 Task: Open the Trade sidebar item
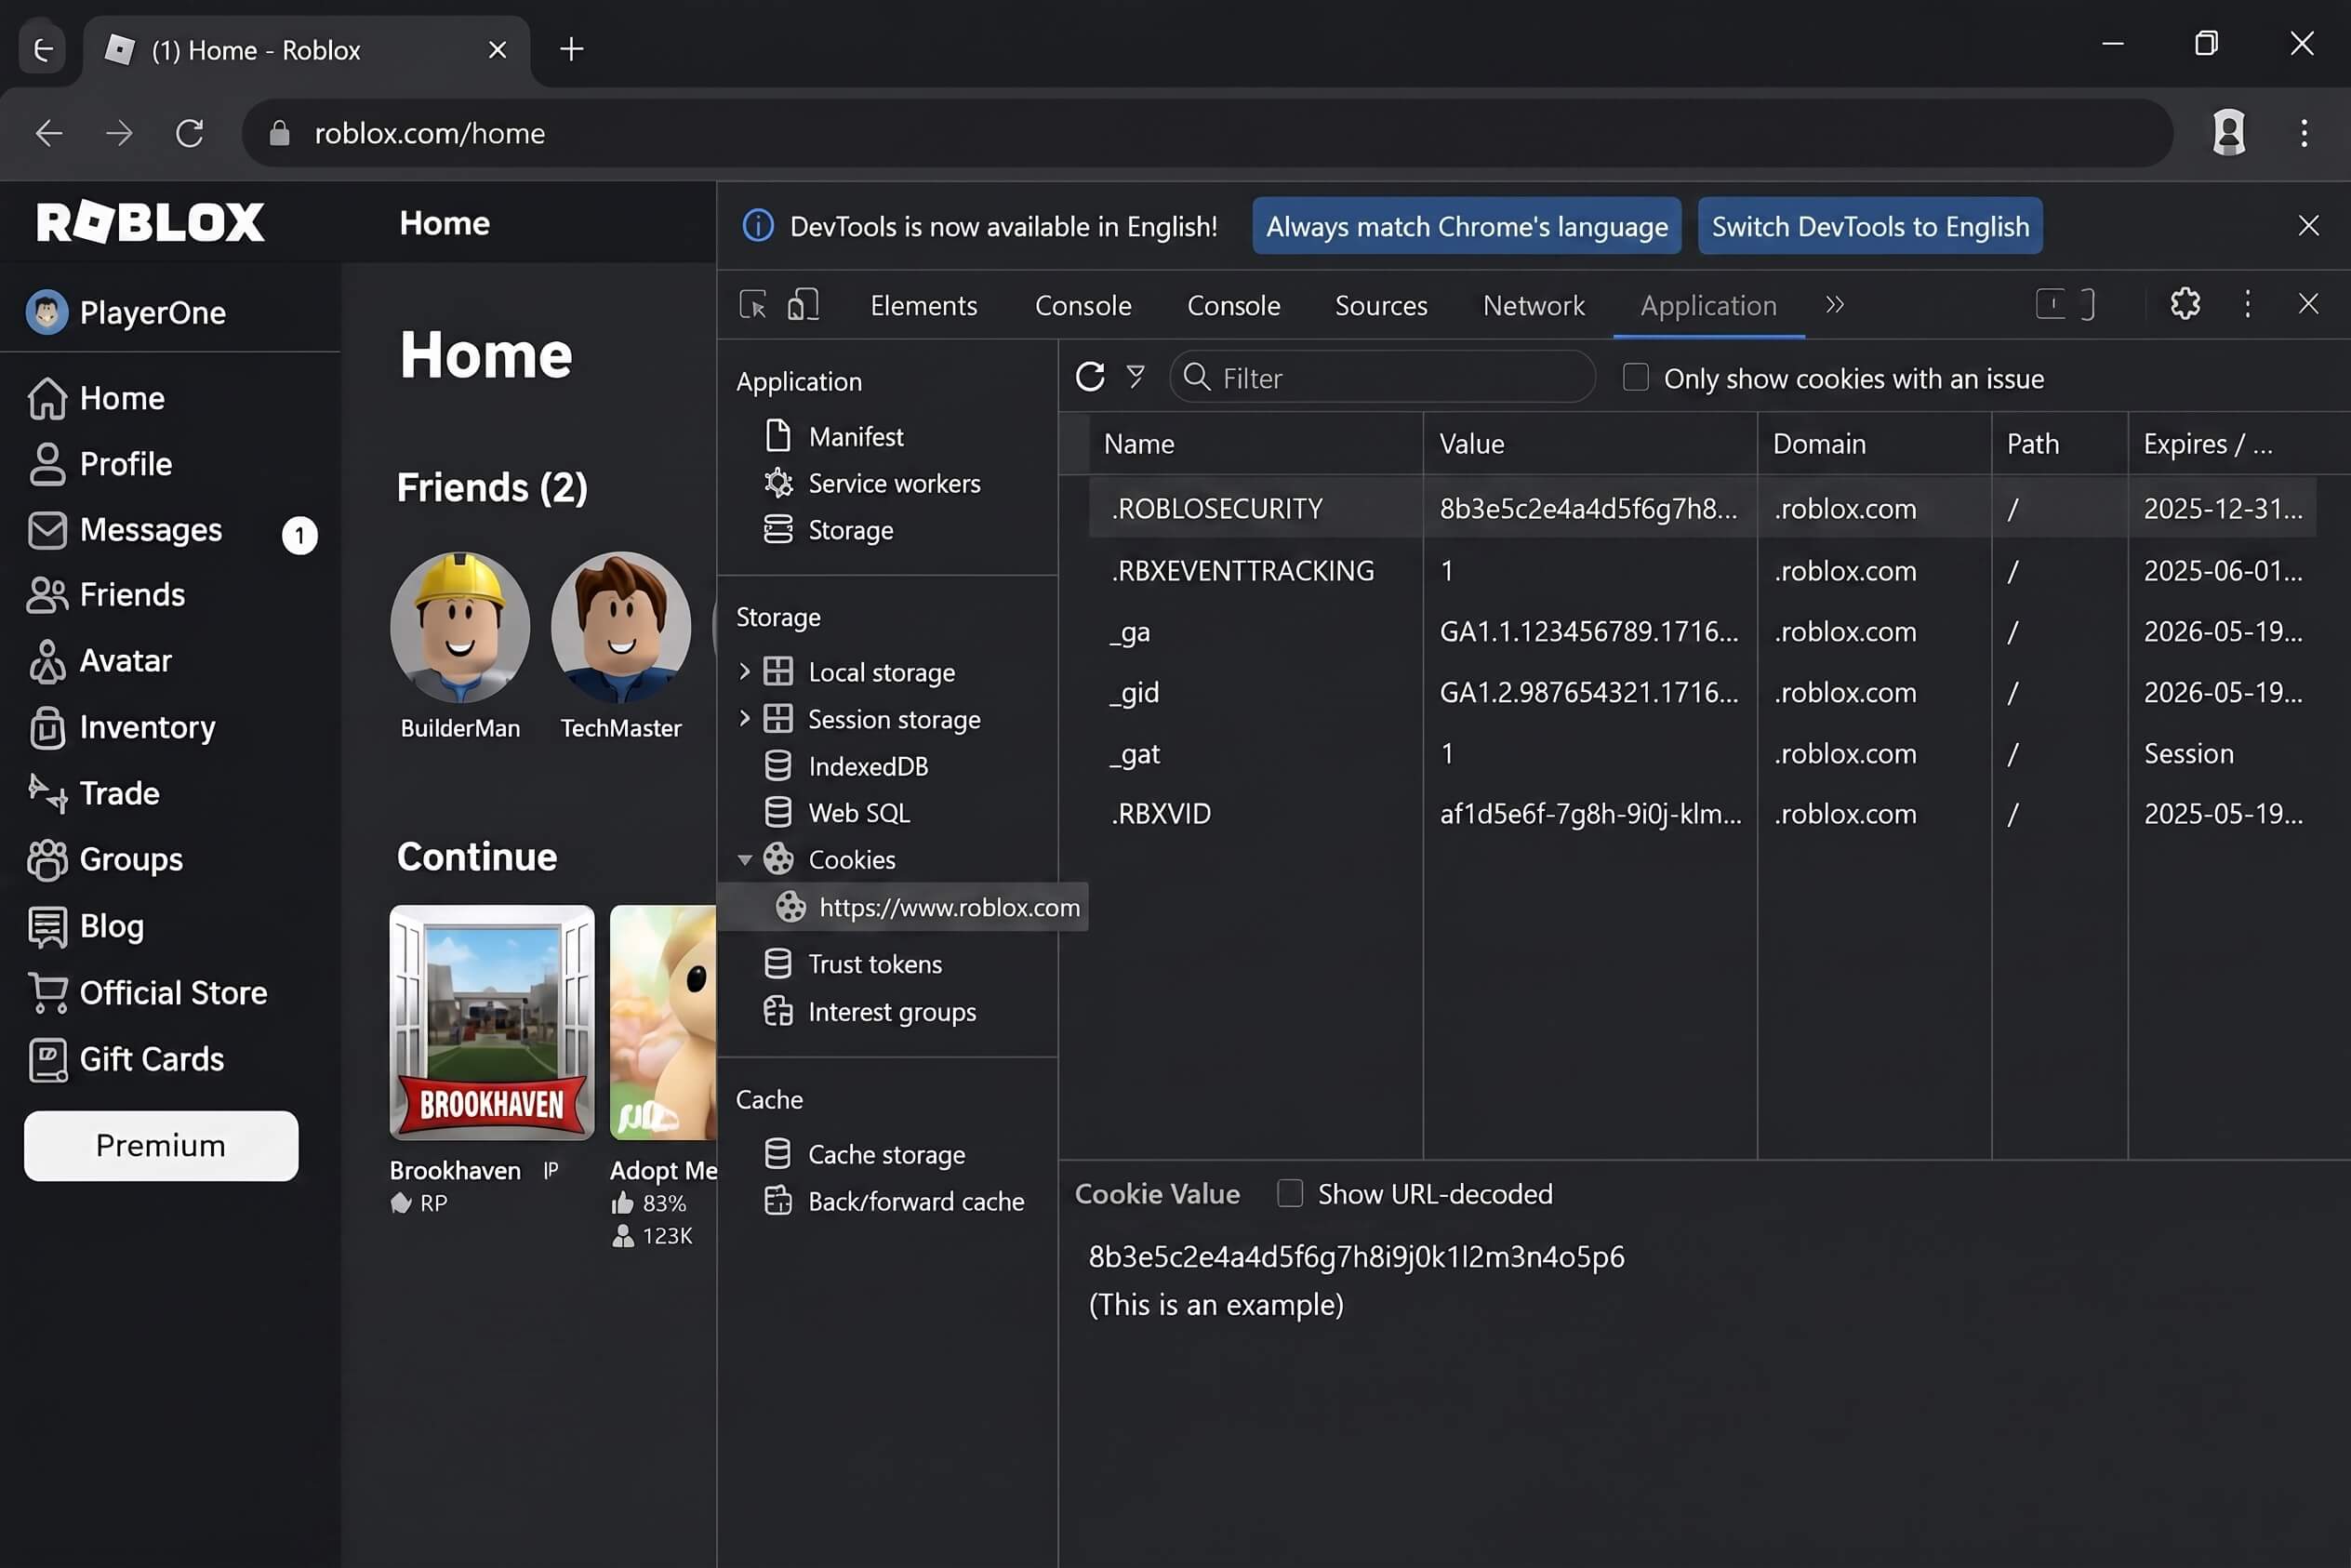point(94,793)
